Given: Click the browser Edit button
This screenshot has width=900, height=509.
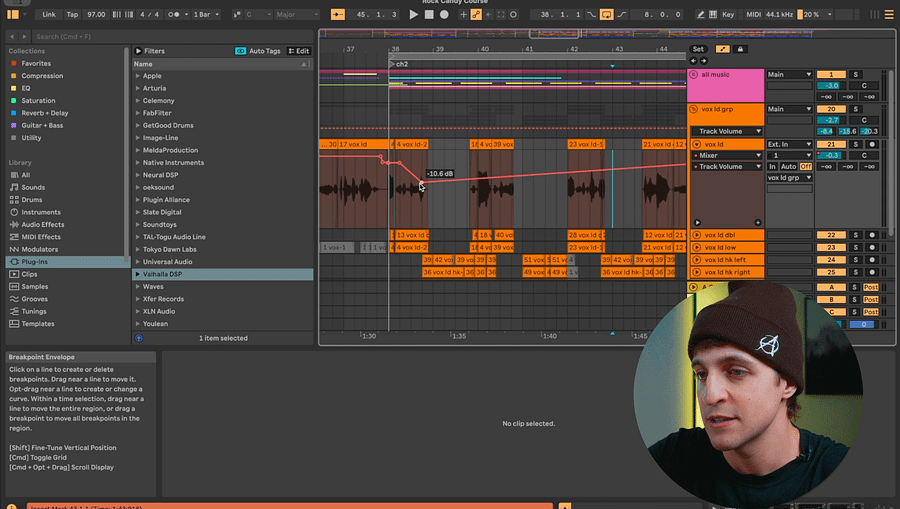Looking at the screenshot, I should point(298,51).
